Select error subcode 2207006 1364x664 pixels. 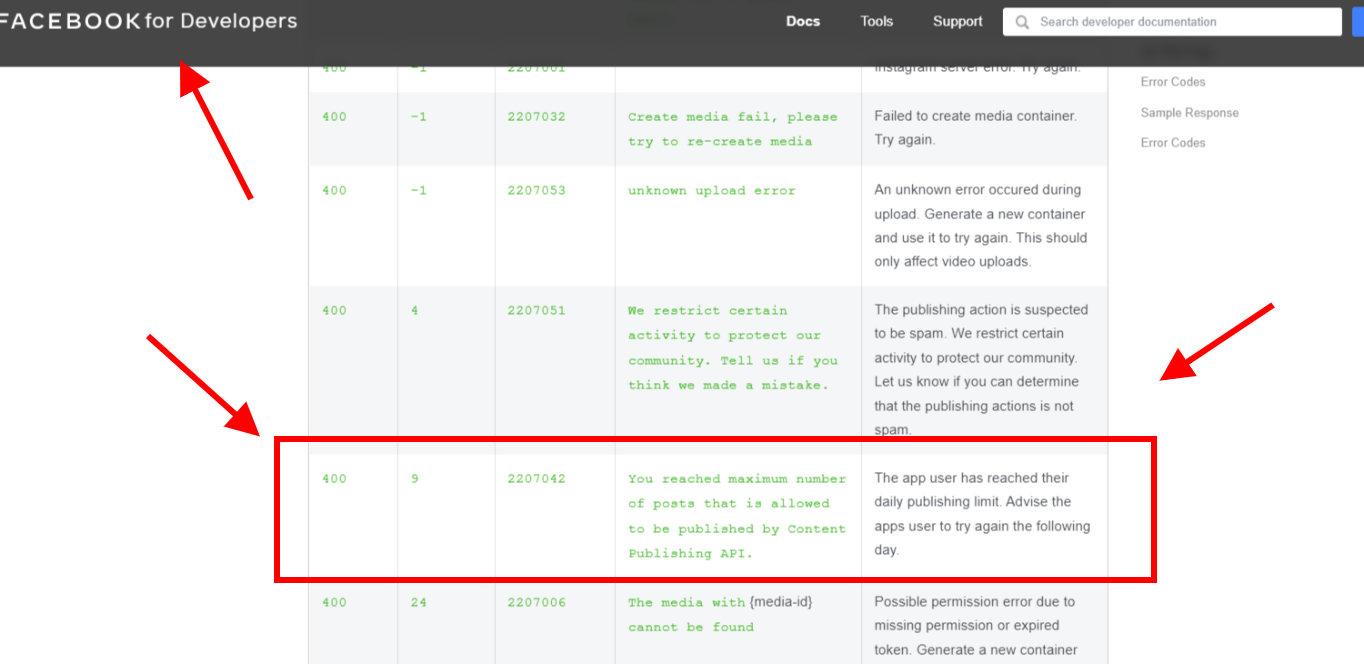click(536, 603)
